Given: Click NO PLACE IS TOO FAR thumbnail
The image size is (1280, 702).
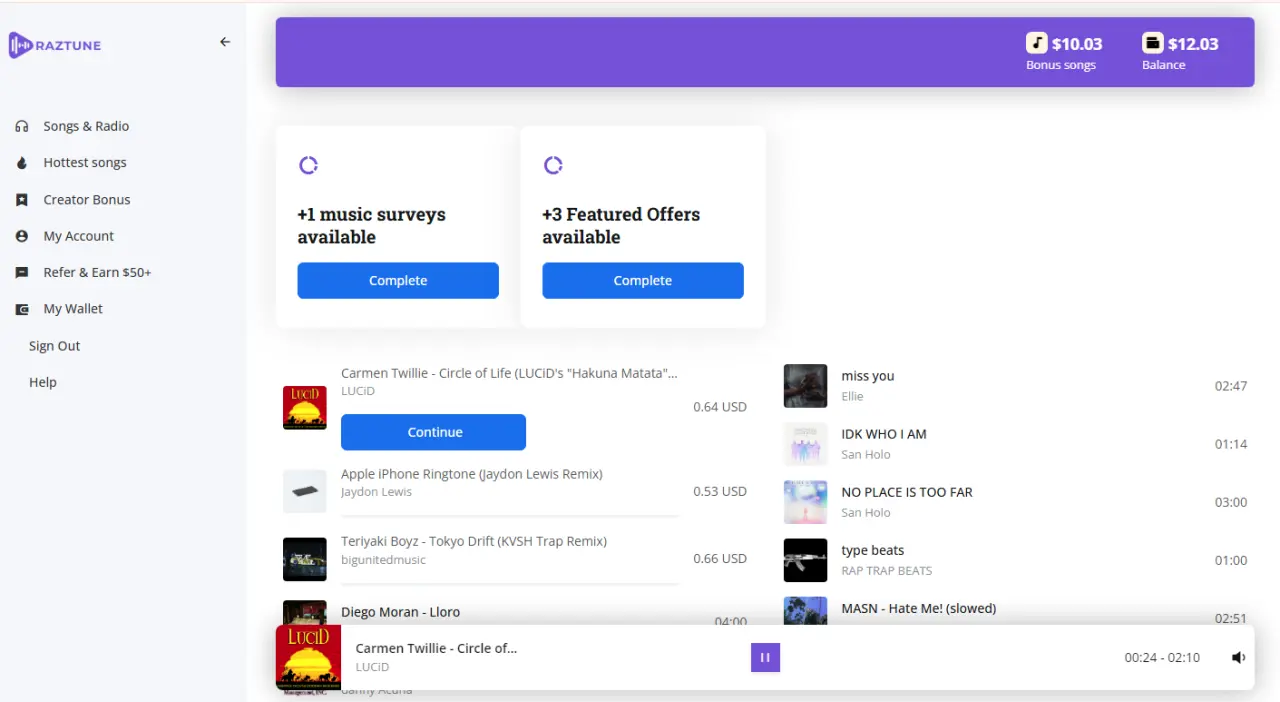Looking at the screenshot, I should [805, 502].
